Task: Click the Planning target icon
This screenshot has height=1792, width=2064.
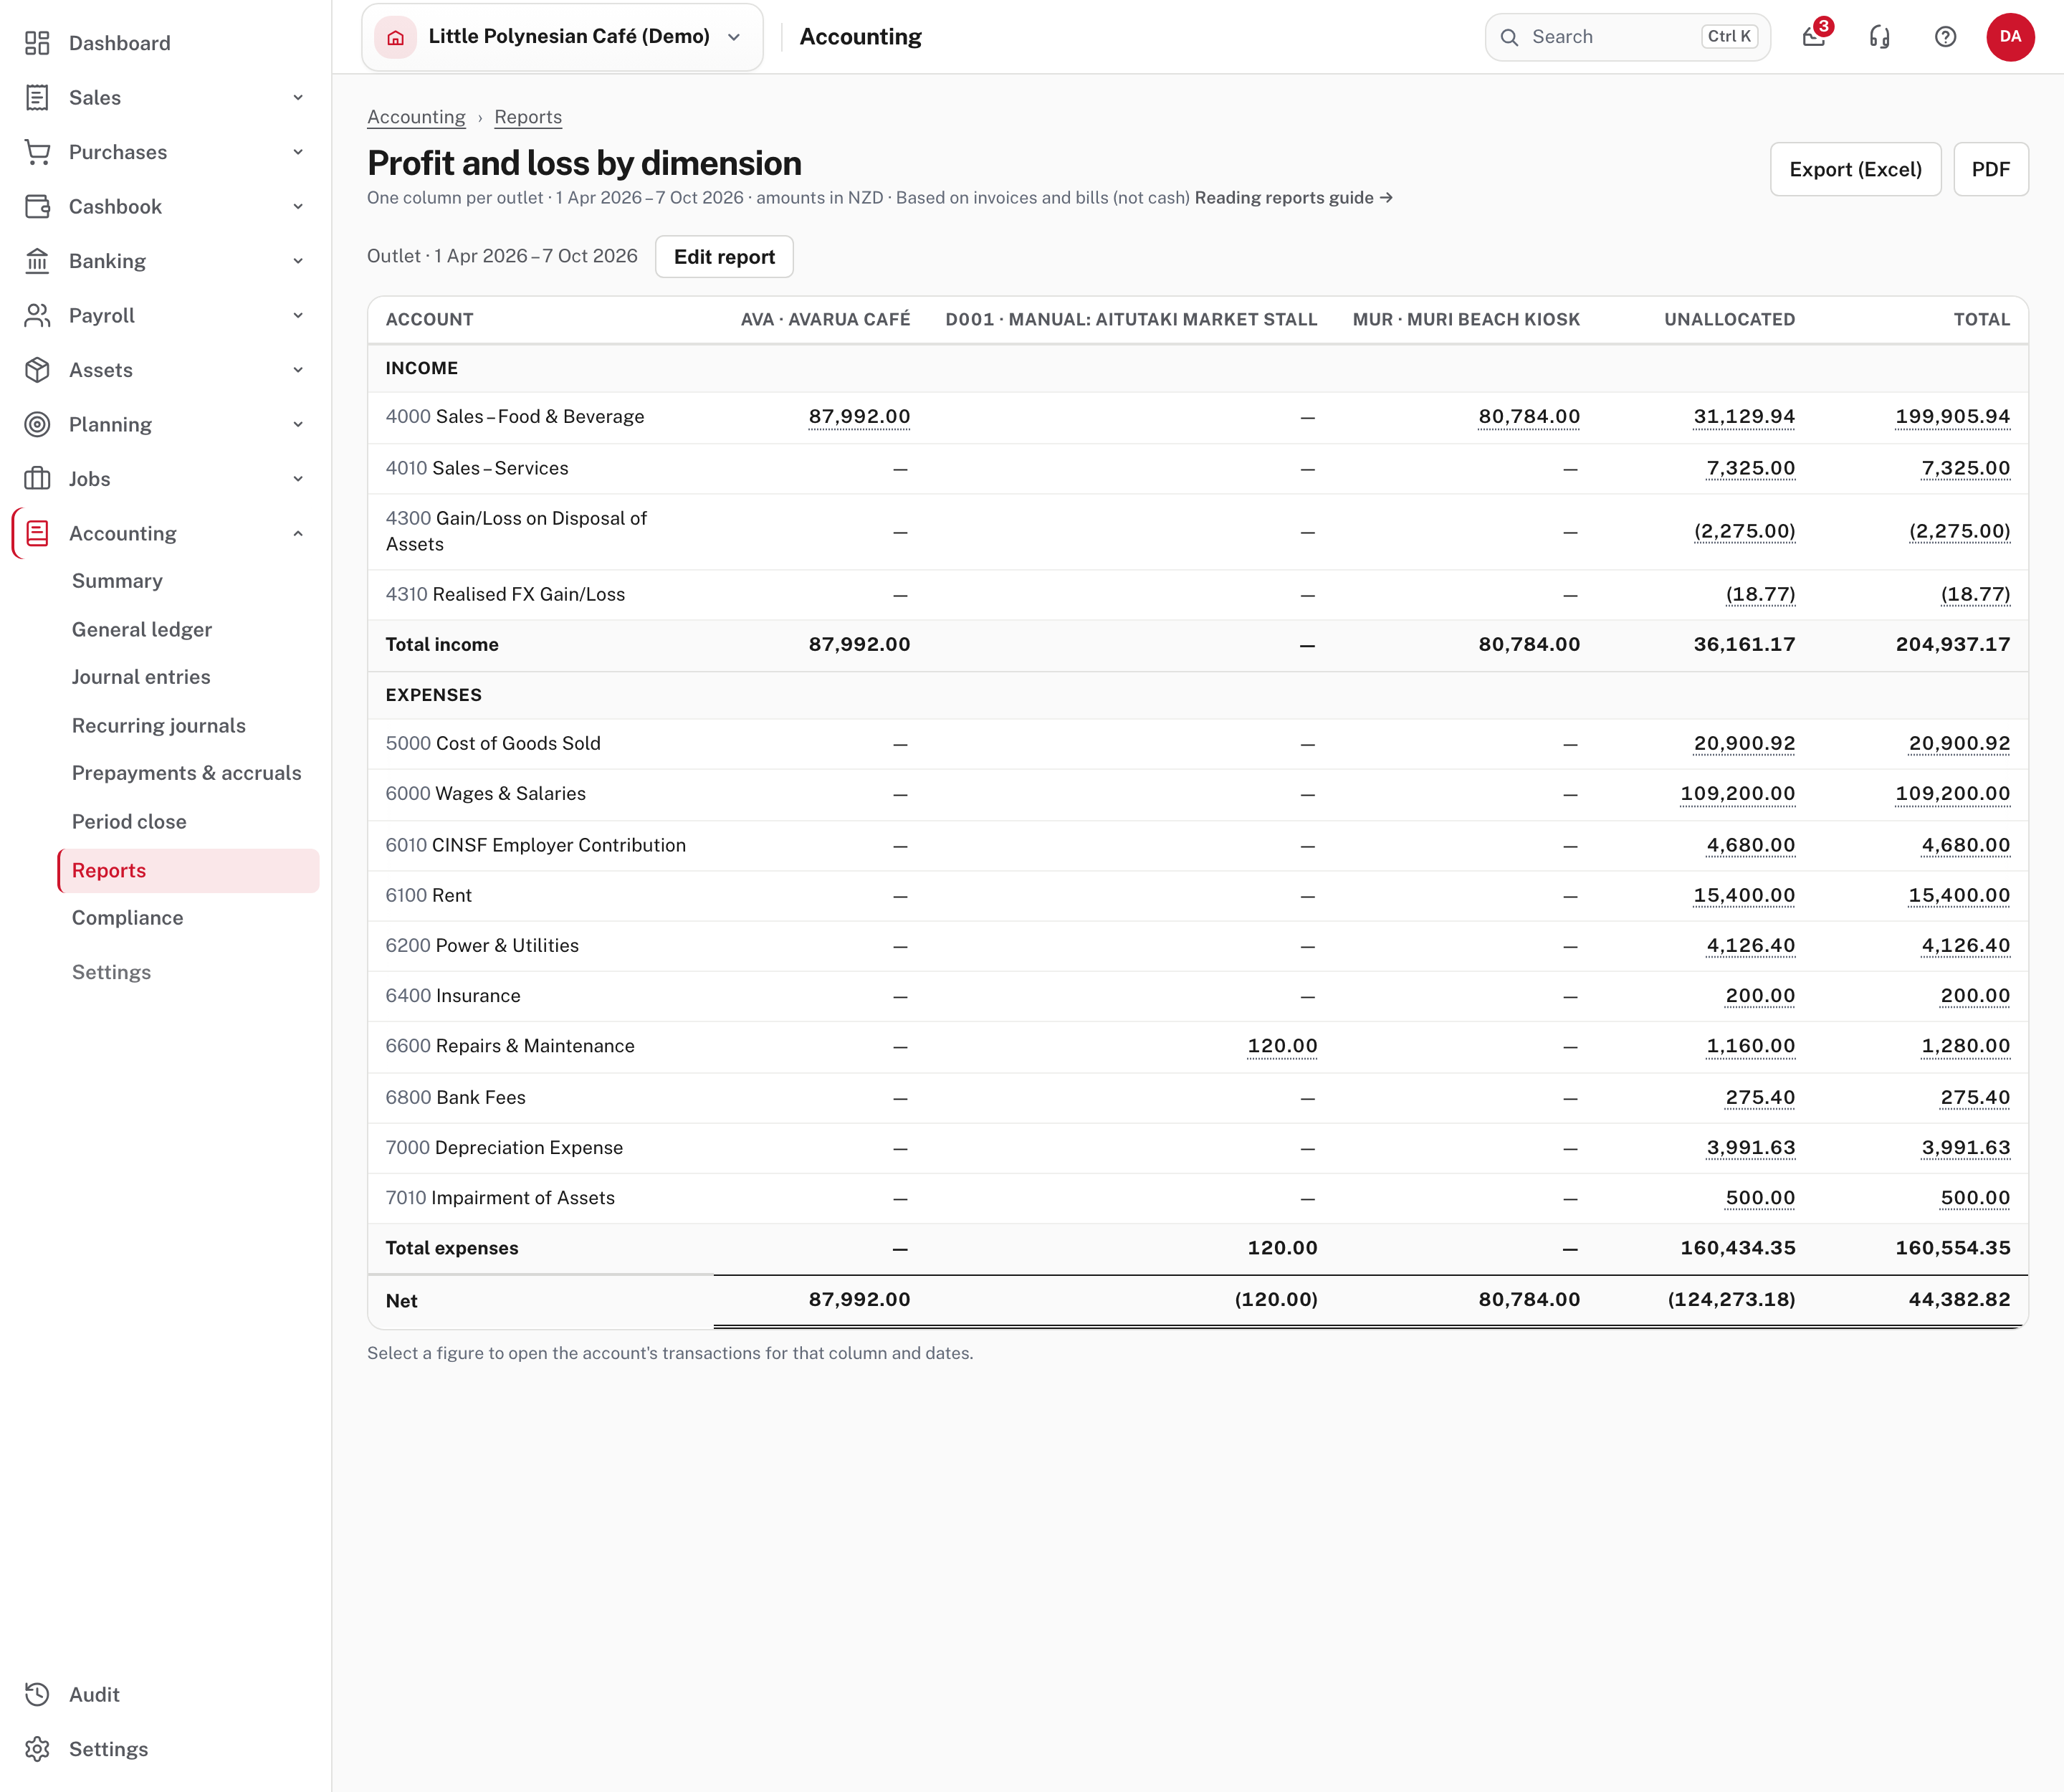Action: point(37,425)
